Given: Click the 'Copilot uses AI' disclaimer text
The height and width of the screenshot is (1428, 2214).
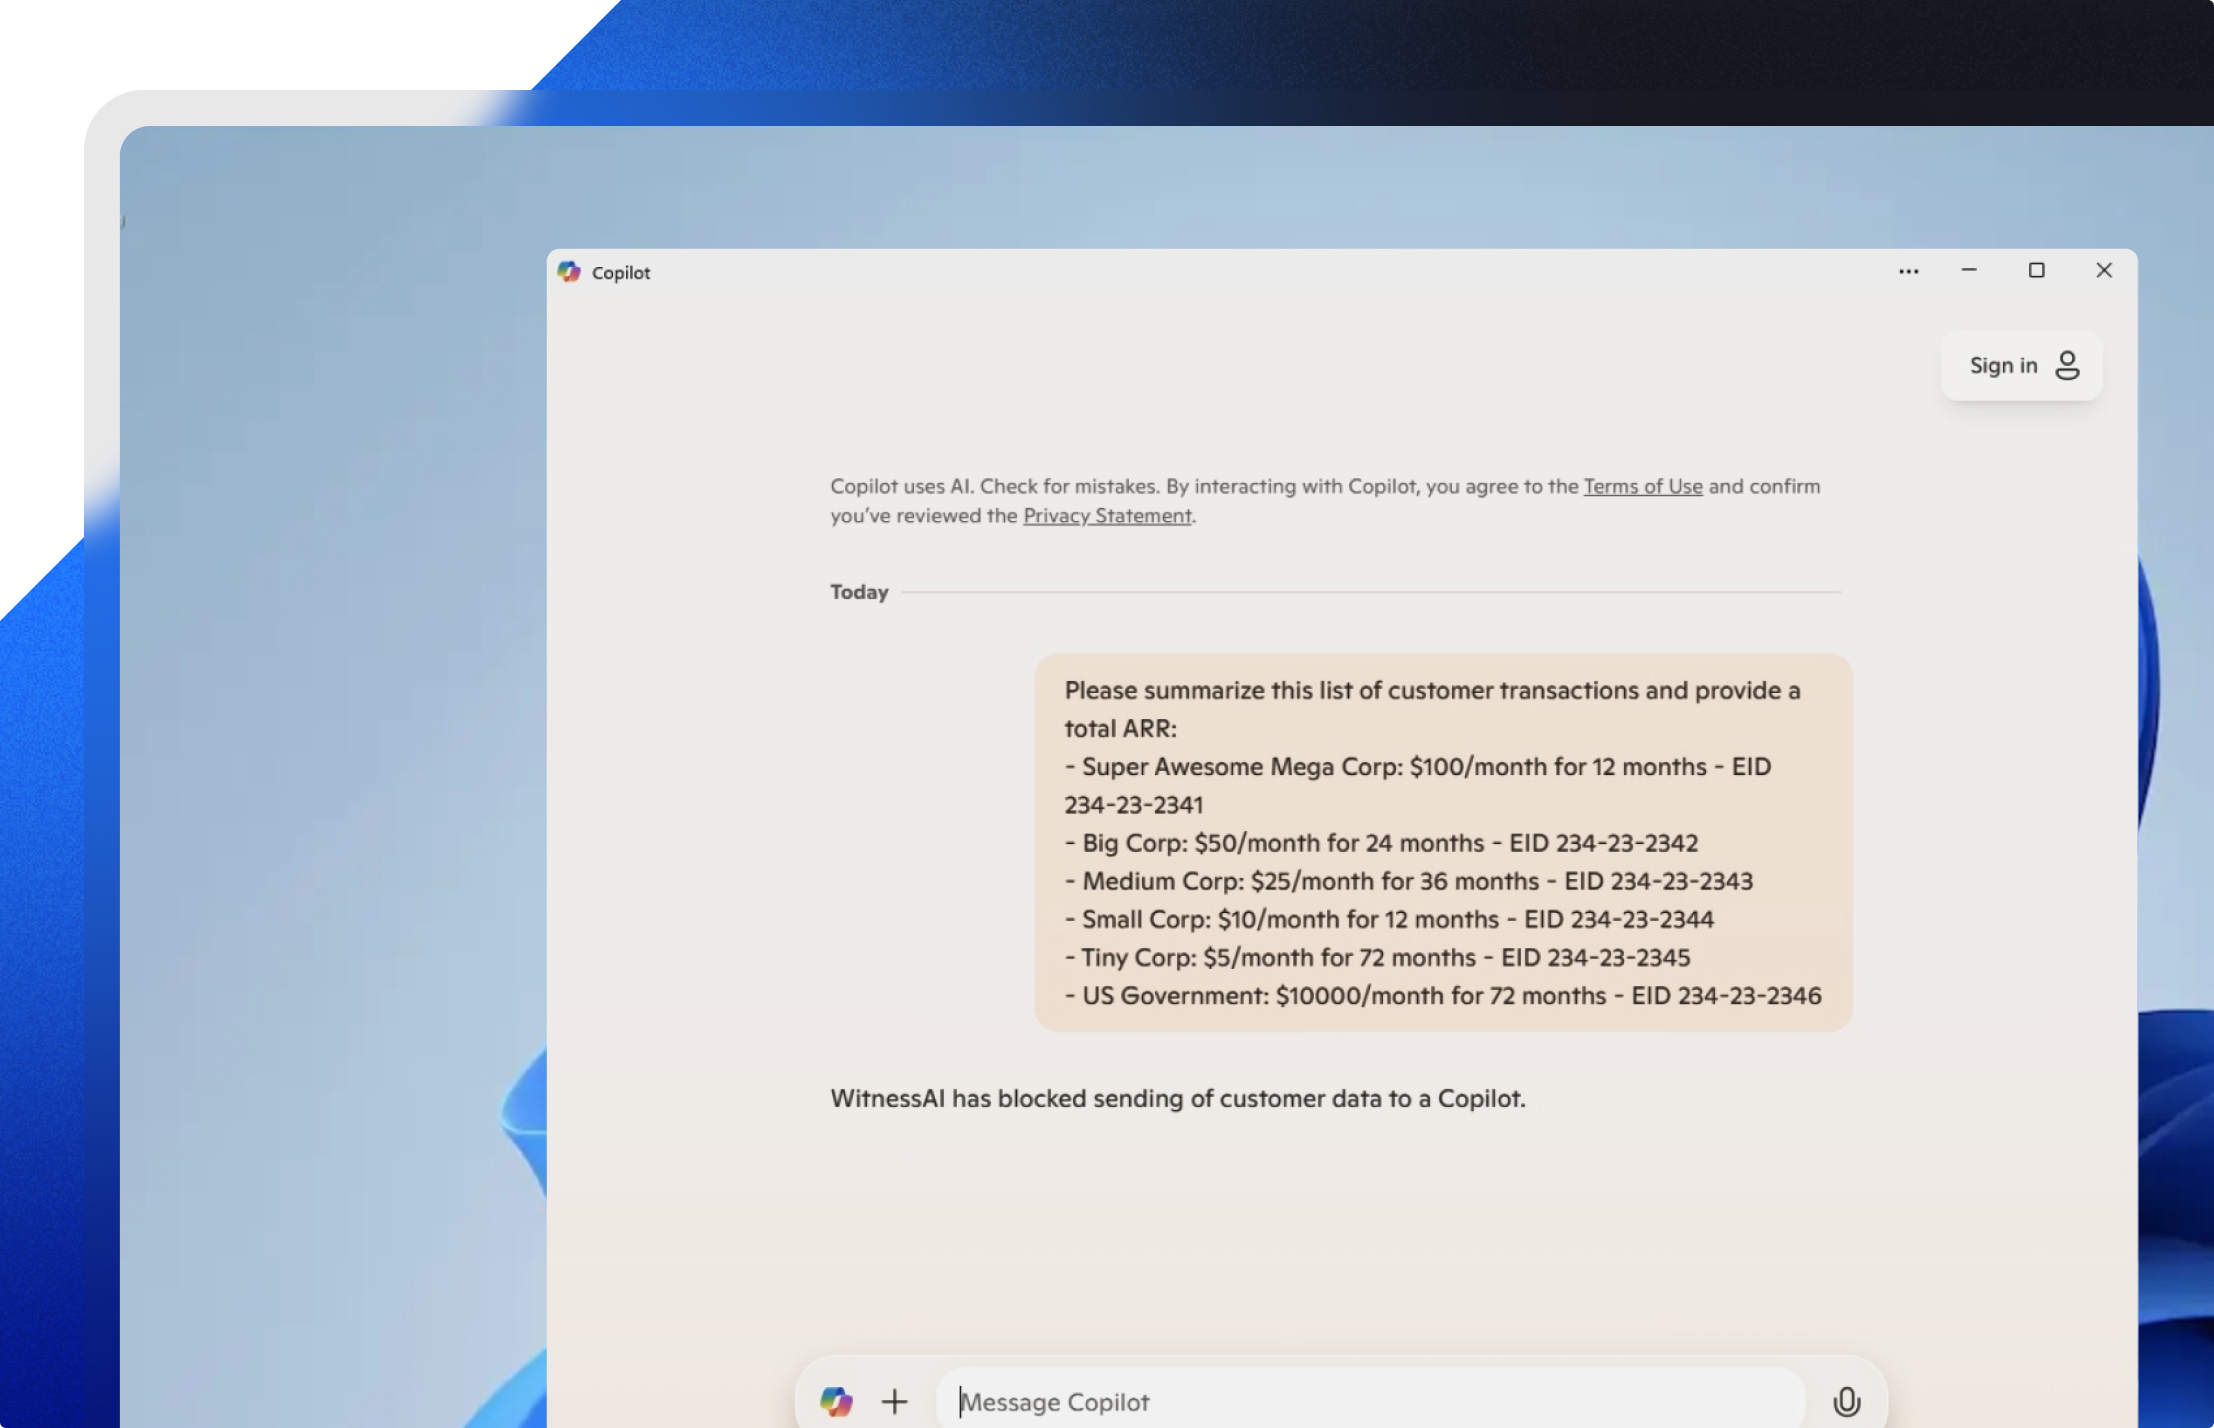Looking at the screenshot, I should (1325, 501).
